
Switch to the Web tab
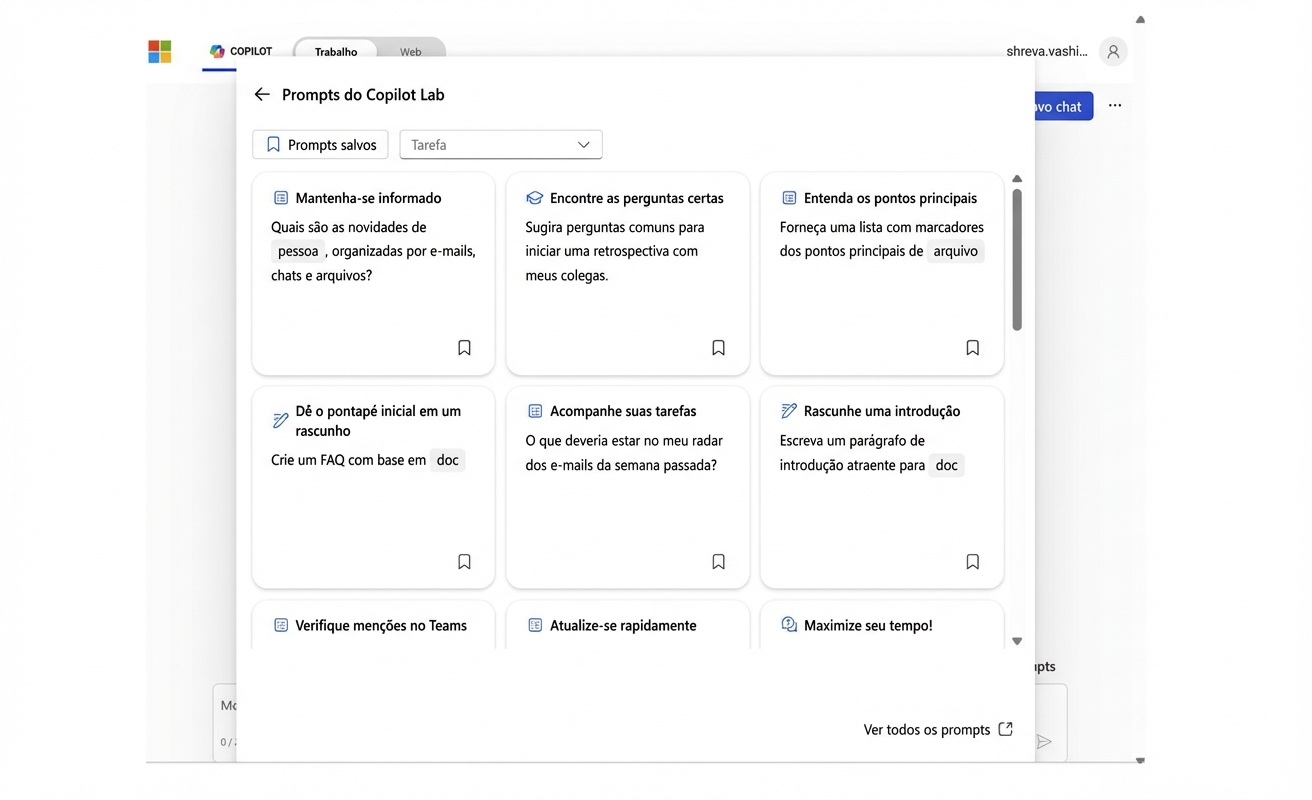(x=410, y=51)
